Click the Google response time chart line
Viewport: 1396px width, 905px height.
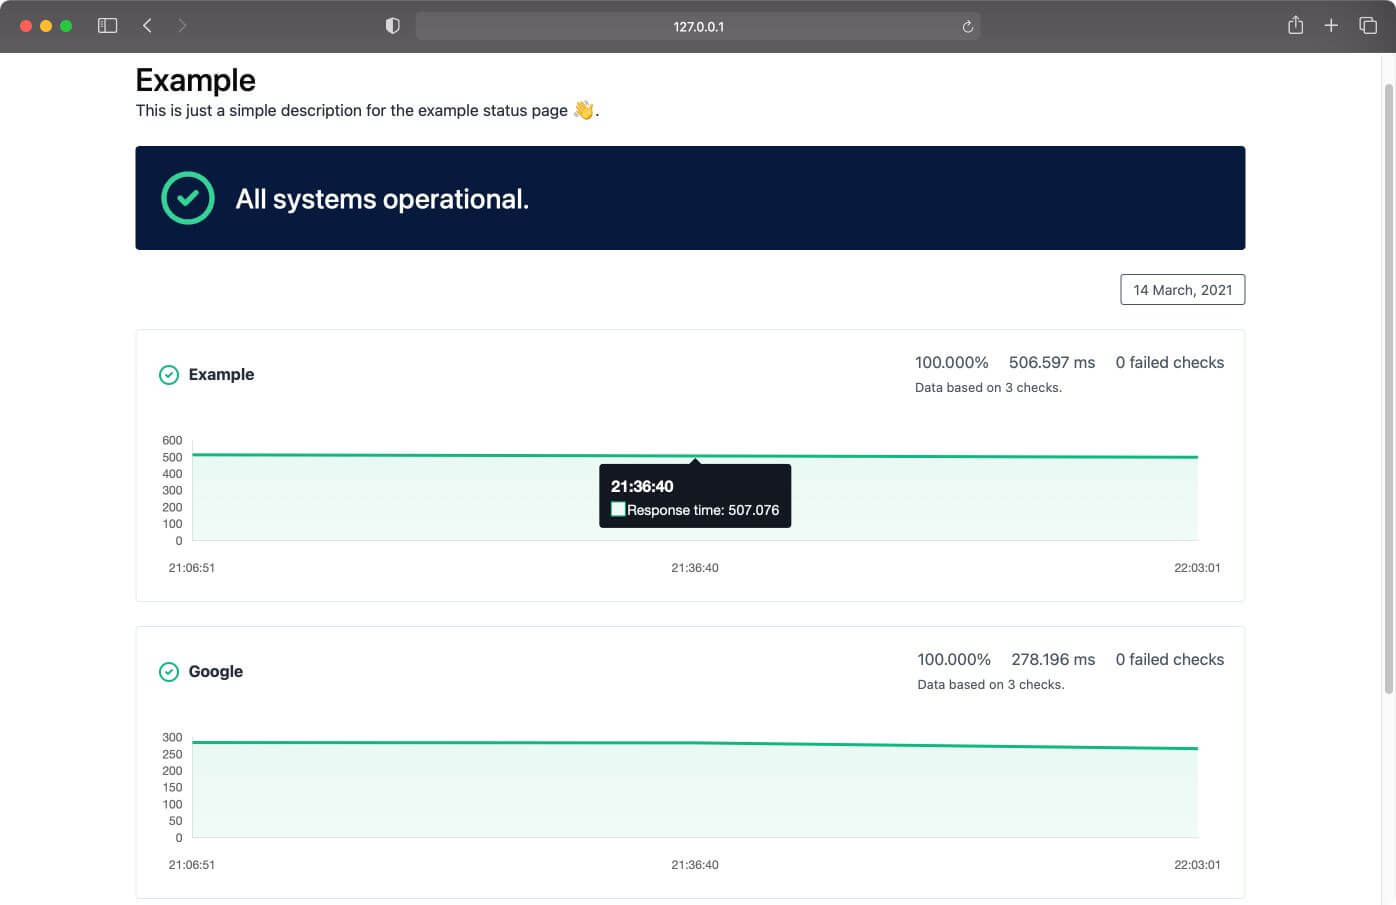694,745
